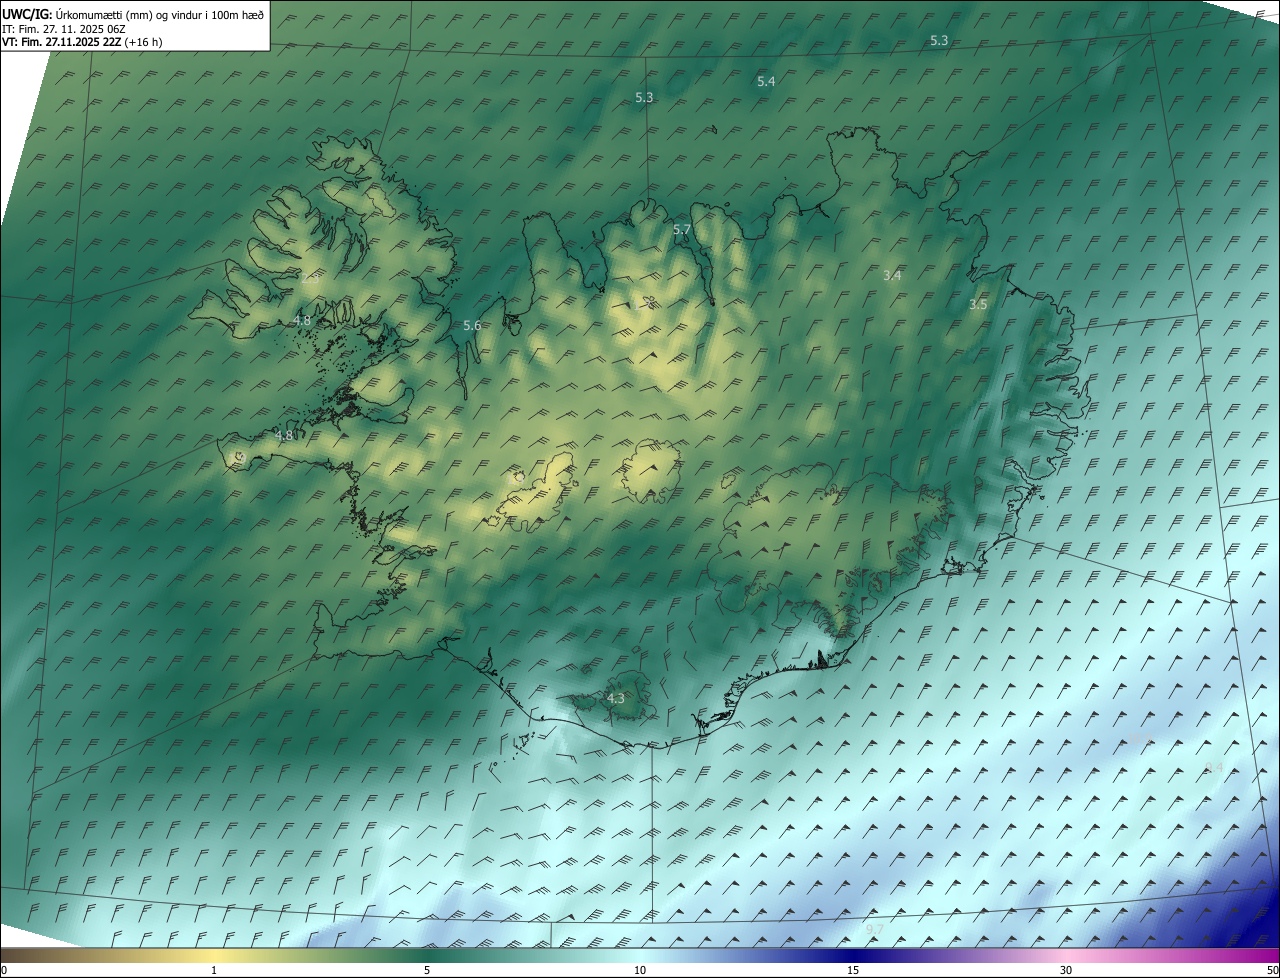Click the 10 tick label on the color scale
Image resolution: width=1280 pixels, height=978 pixels.
tap(640, 970)
